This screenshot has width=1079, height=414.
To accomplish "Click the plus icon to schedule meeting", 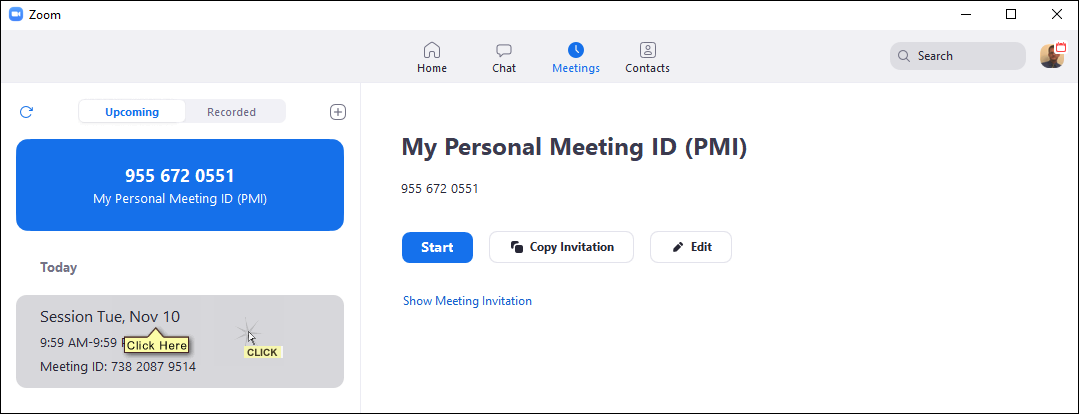I will coord(338,111).
